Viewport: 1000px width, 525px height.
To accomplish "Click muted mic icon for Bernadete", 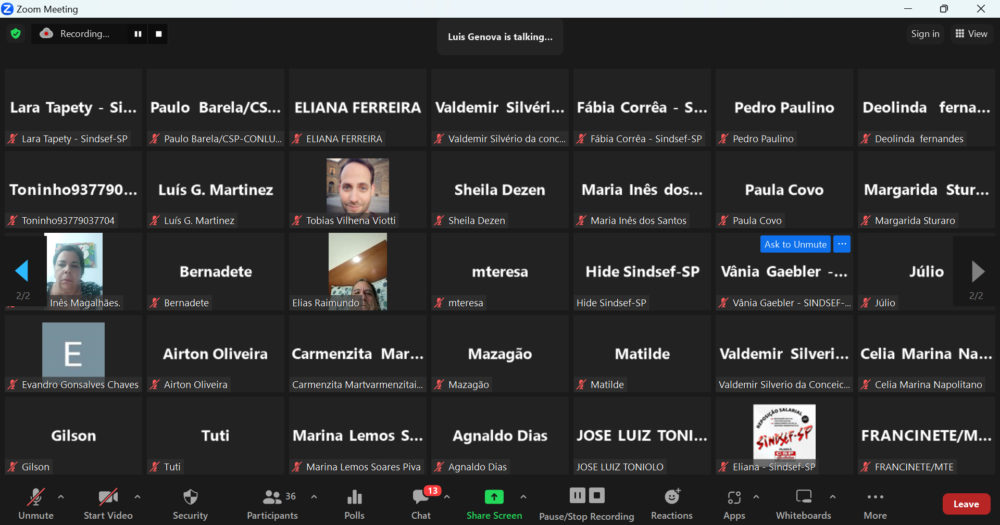I will [154, 303].
